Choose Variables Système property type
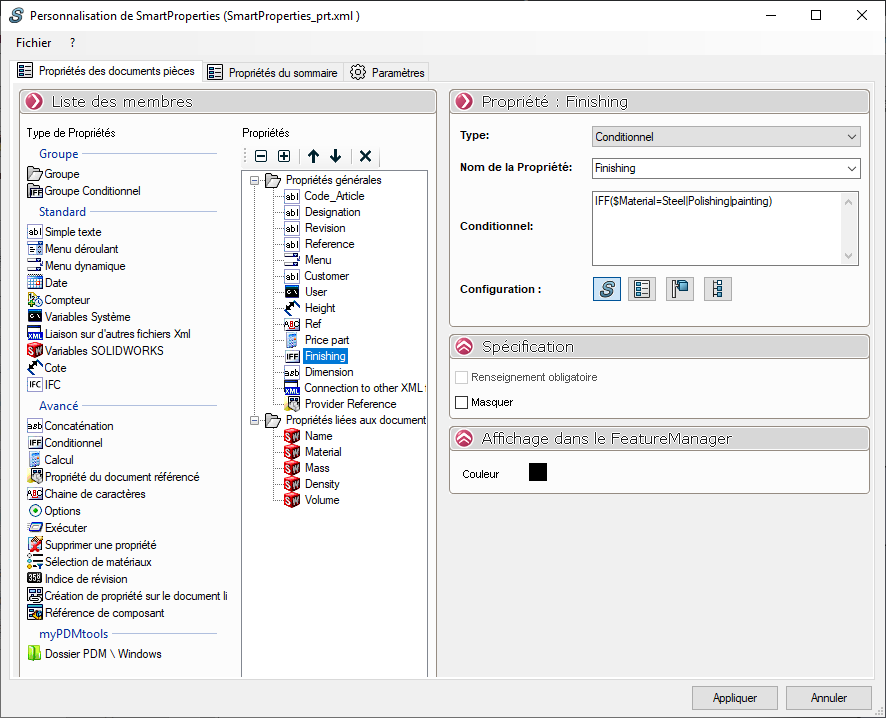The width and height of the screenshot is (886, 718). 79,317
